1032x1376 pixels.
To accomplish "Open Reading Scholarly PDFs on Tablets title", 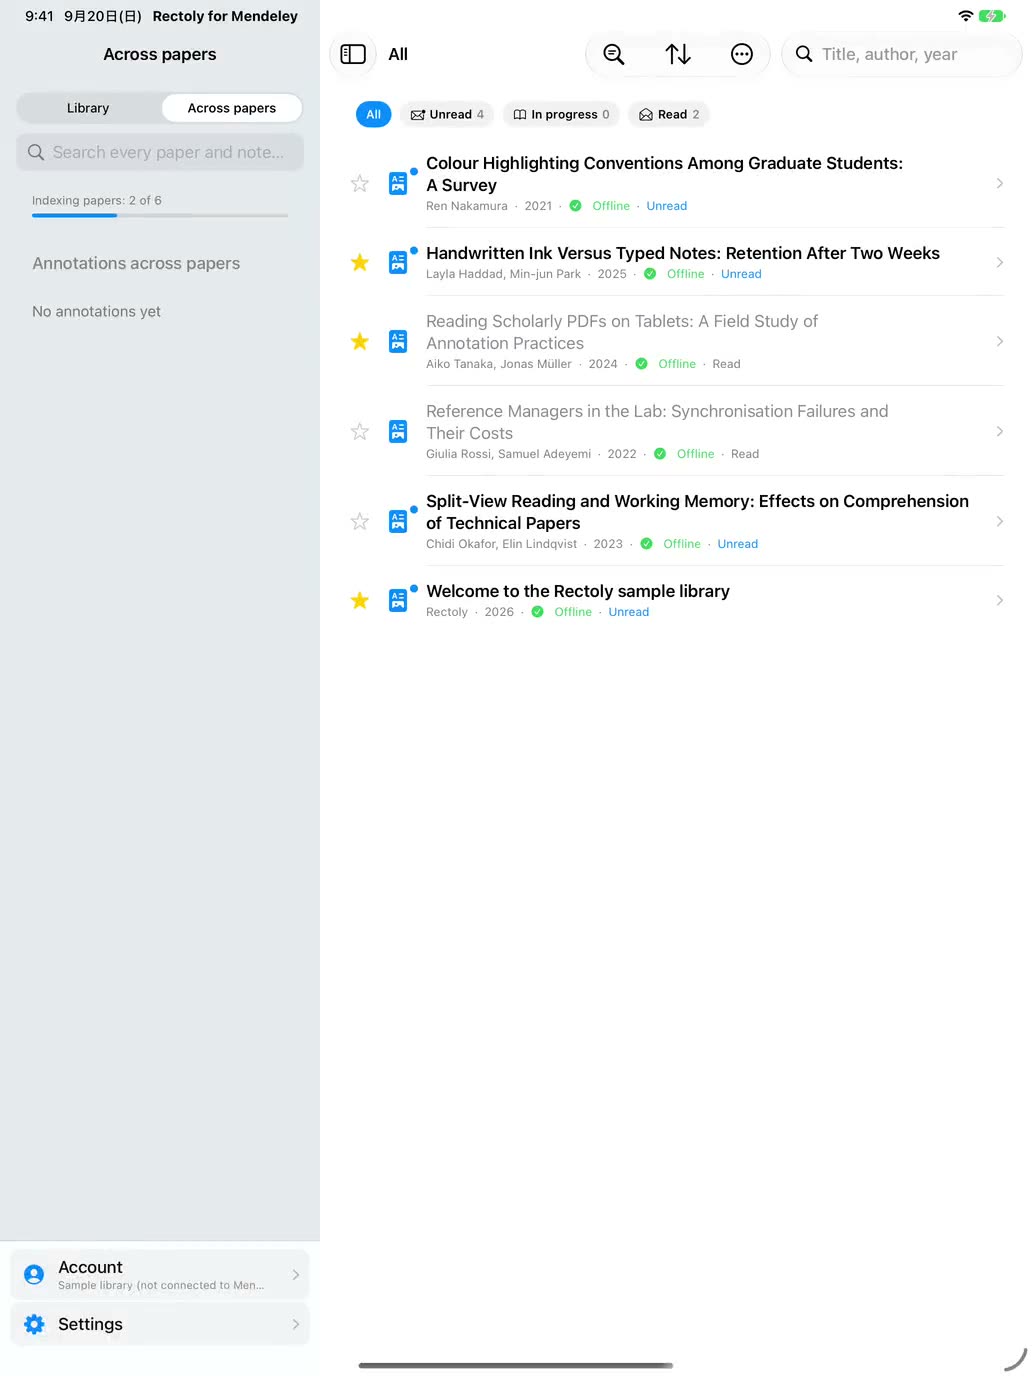I will (622, 332).
